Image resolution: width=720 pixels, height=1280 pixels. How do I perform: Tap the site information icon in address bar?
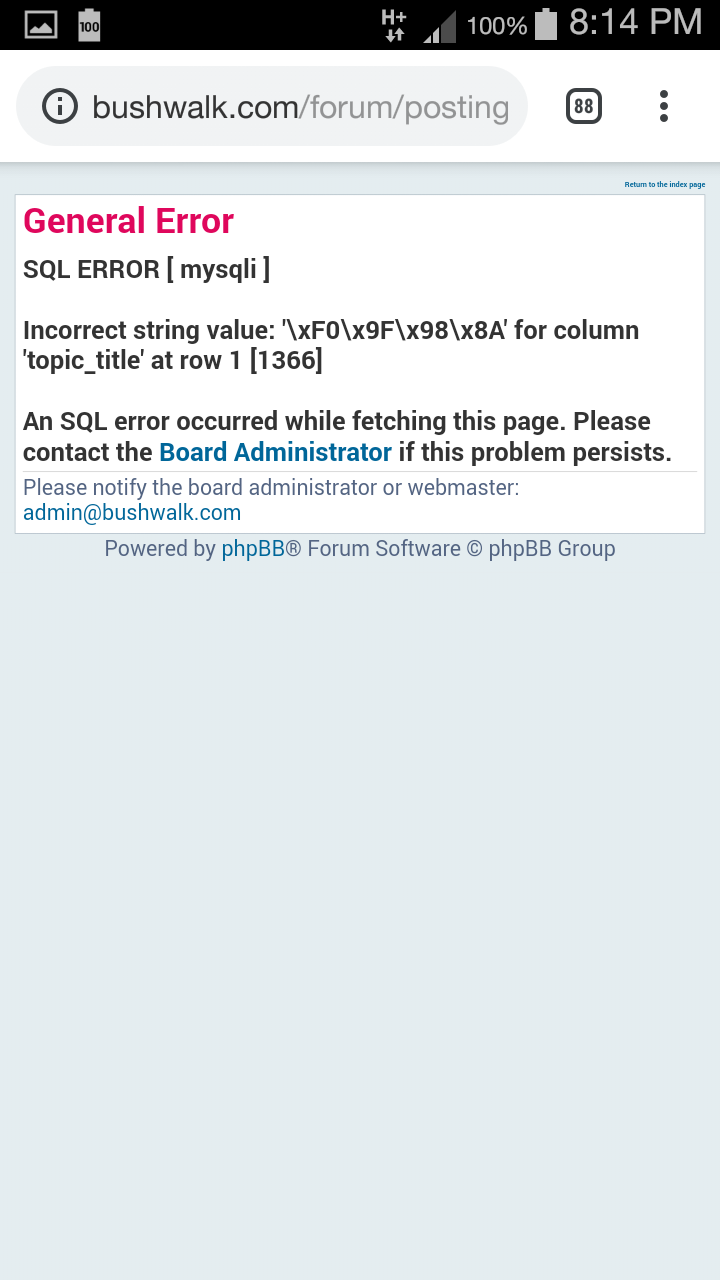coord(60,106)
